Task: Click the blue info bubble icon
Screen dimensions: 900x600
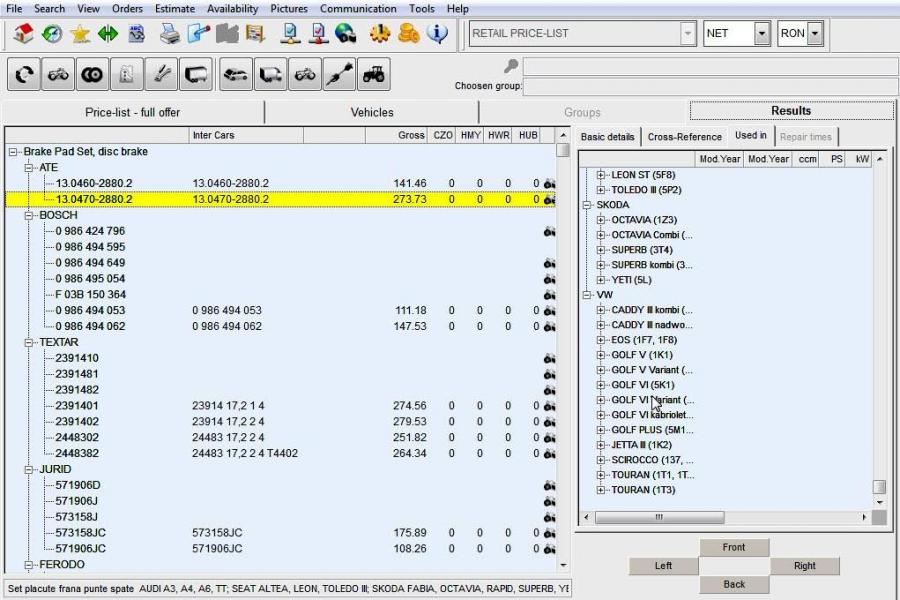Action: [x=437, y=34]
